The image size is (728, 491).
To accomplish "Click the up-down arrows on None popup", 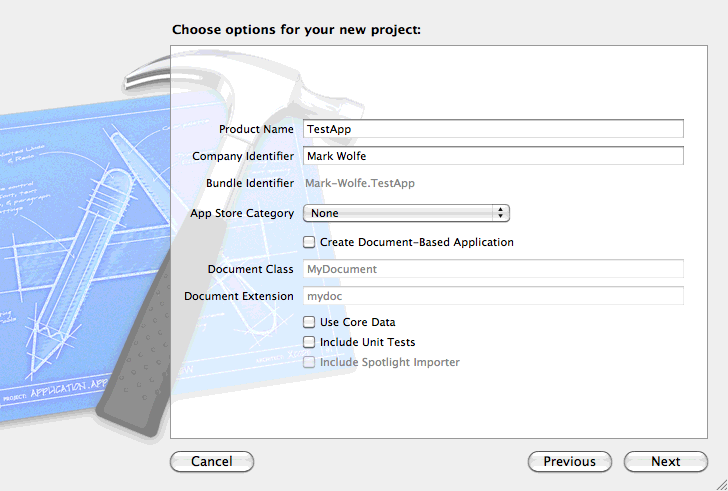I will (x=500, y=213).
